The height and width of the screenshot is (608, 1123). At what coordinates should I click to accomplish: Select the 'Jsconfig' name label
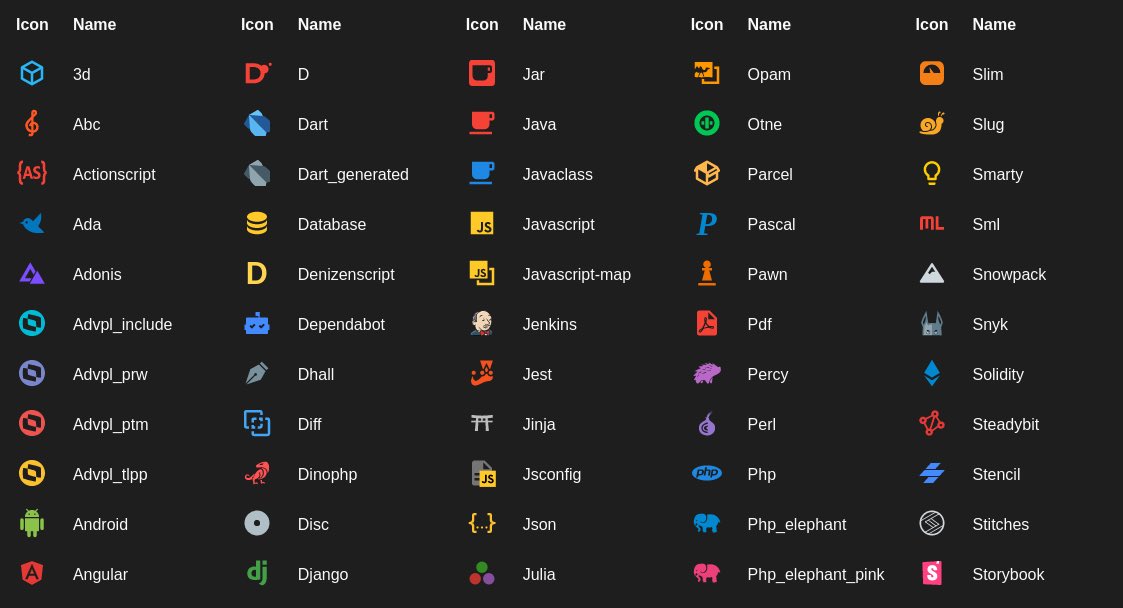coord(551,474)
